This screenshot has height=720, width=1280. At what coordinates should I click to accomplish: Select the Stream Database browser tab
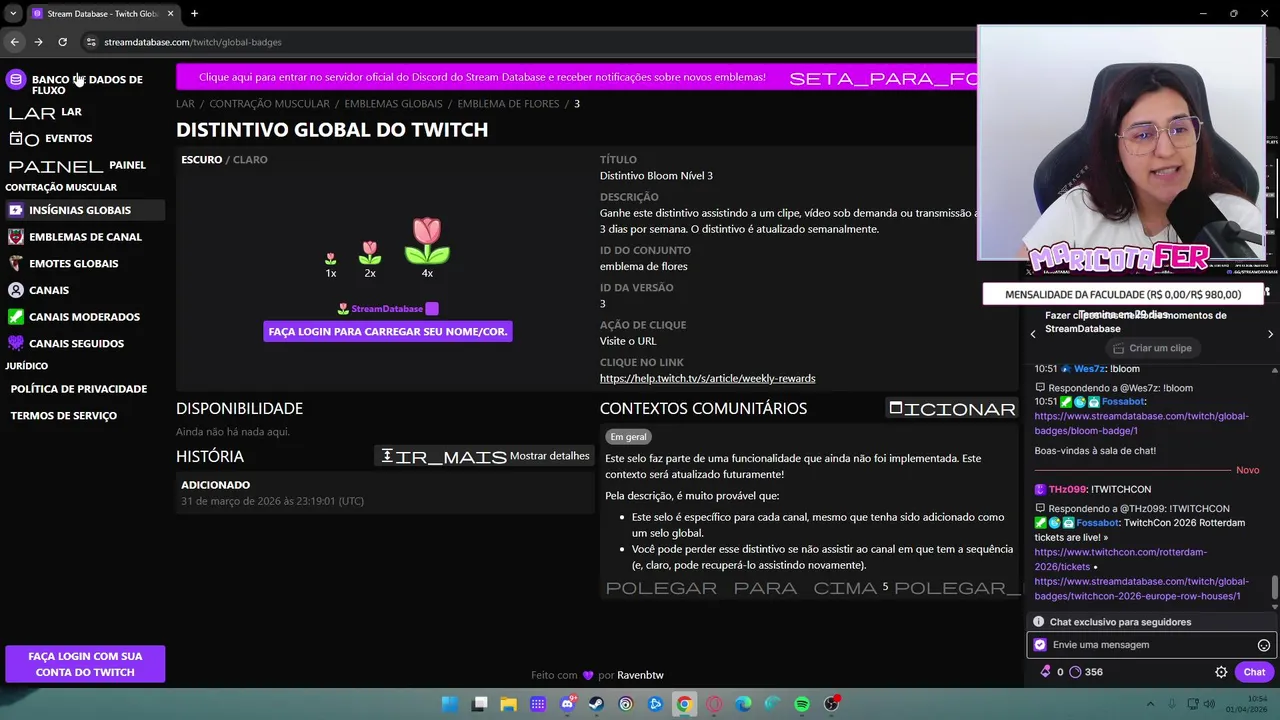(x=102, y=13)
